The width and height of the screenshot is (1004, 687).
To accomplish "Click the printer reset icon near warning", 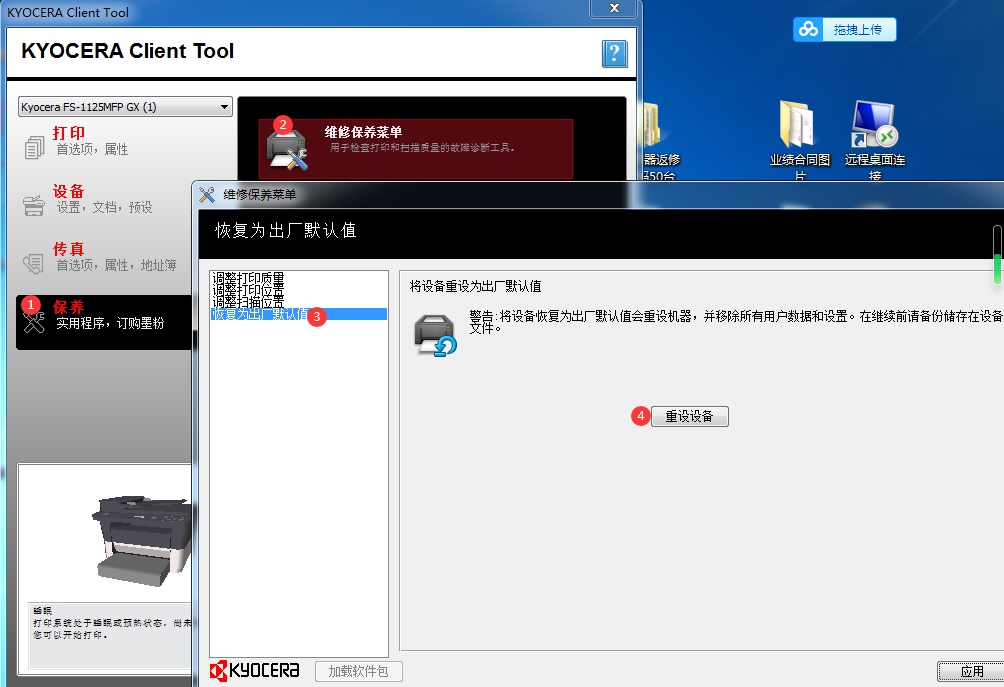I will (x=435, y=335).
